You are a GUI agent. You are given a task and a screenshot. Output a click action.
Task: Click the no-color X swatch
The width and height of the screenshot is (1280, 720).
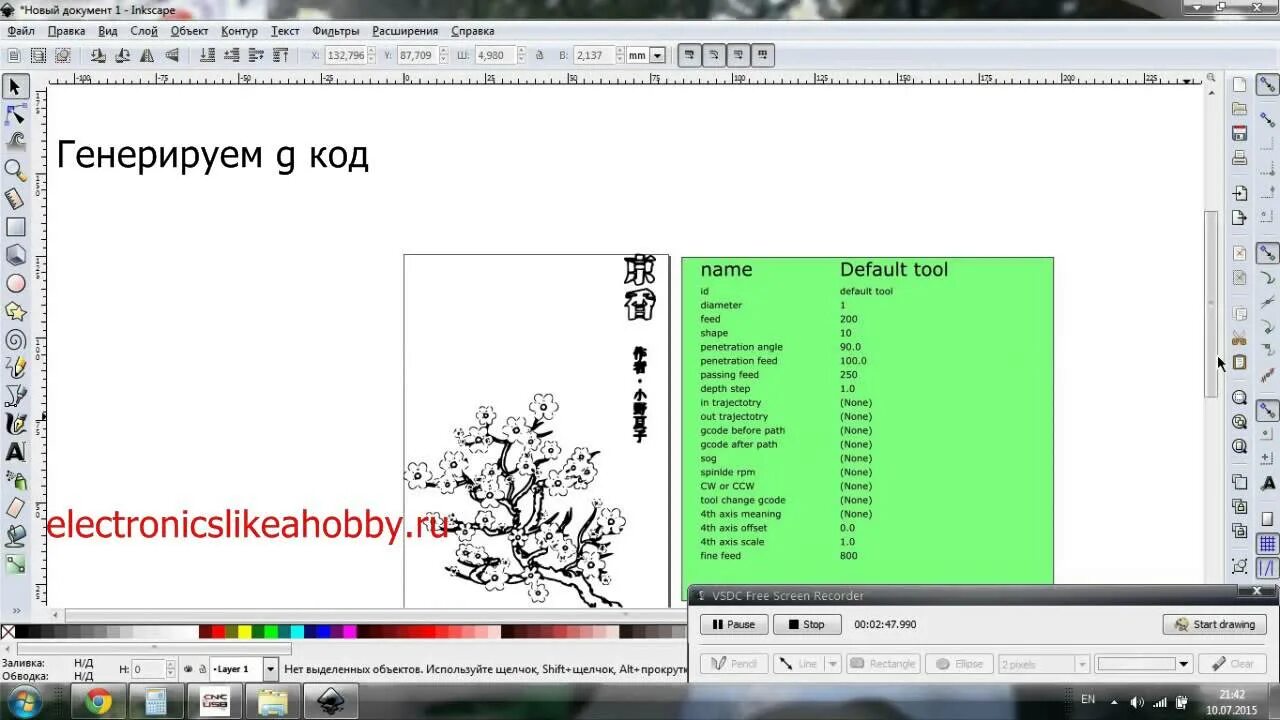click(x=8, y=631)
